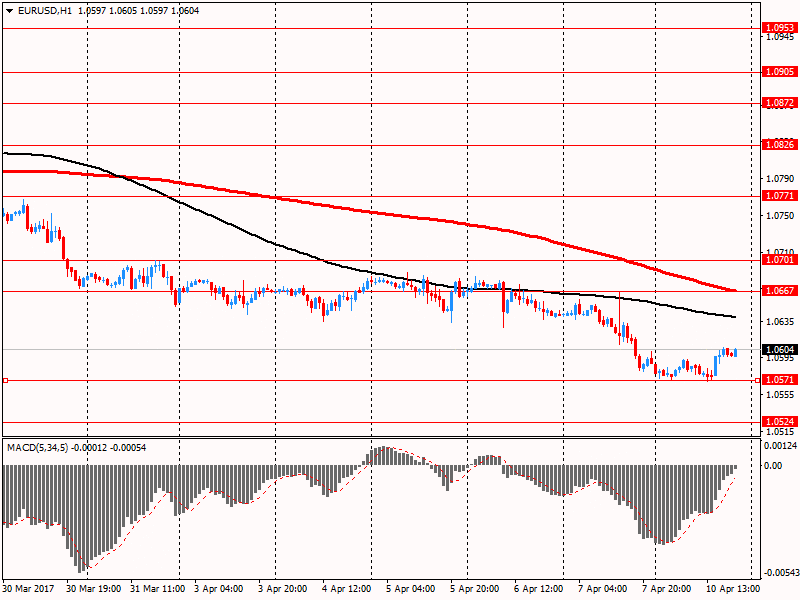Click the MACD(5,34,5) indicator label
The image size is (800, 600).
pyautogui.click(x=37, y=448)
